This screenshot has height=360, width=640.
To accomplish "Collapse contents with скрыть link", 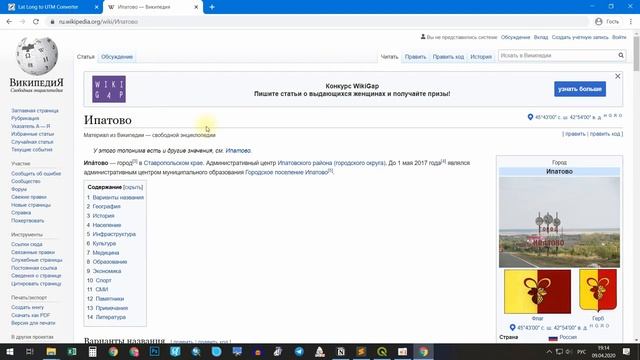I will (x=133, y=187).
